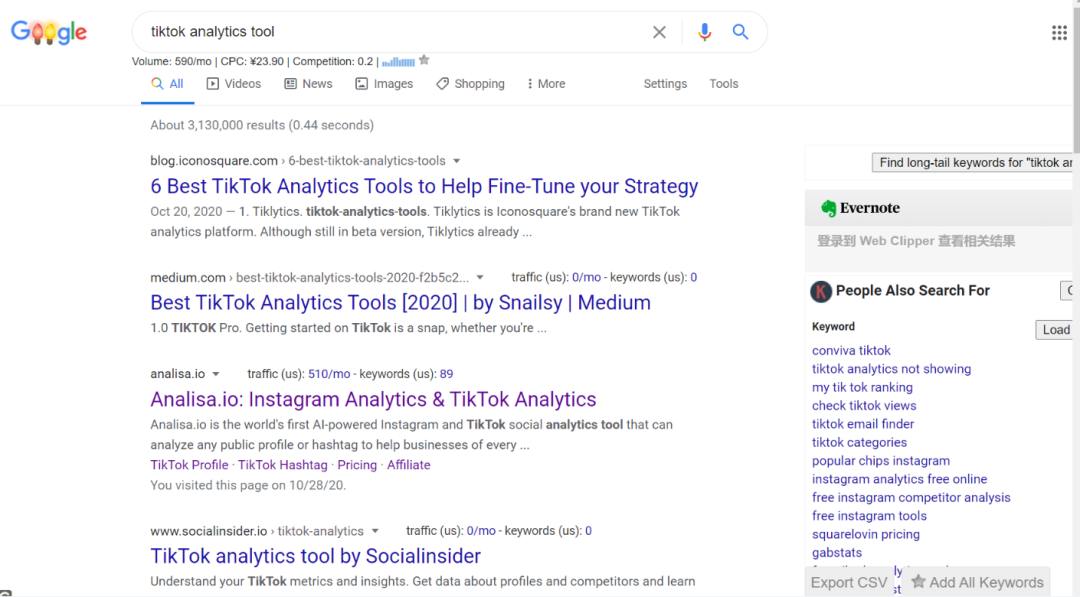Star the keyword next to Competition
The height and width of the screenshot is (597, 1080).
[x=424, y=61]
